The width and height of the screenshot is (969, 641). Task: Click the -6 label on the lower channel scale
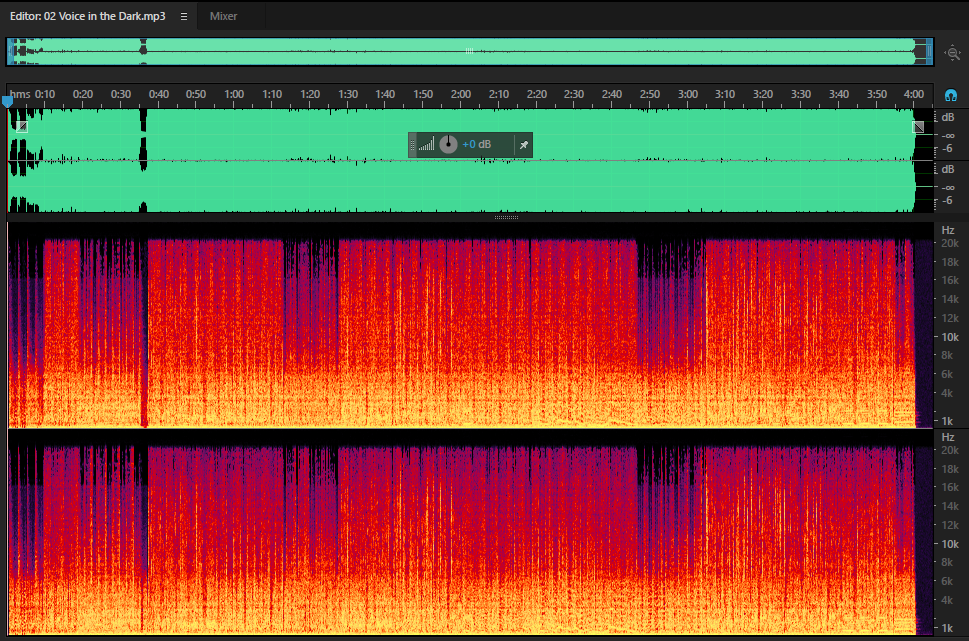click(947, 201)
